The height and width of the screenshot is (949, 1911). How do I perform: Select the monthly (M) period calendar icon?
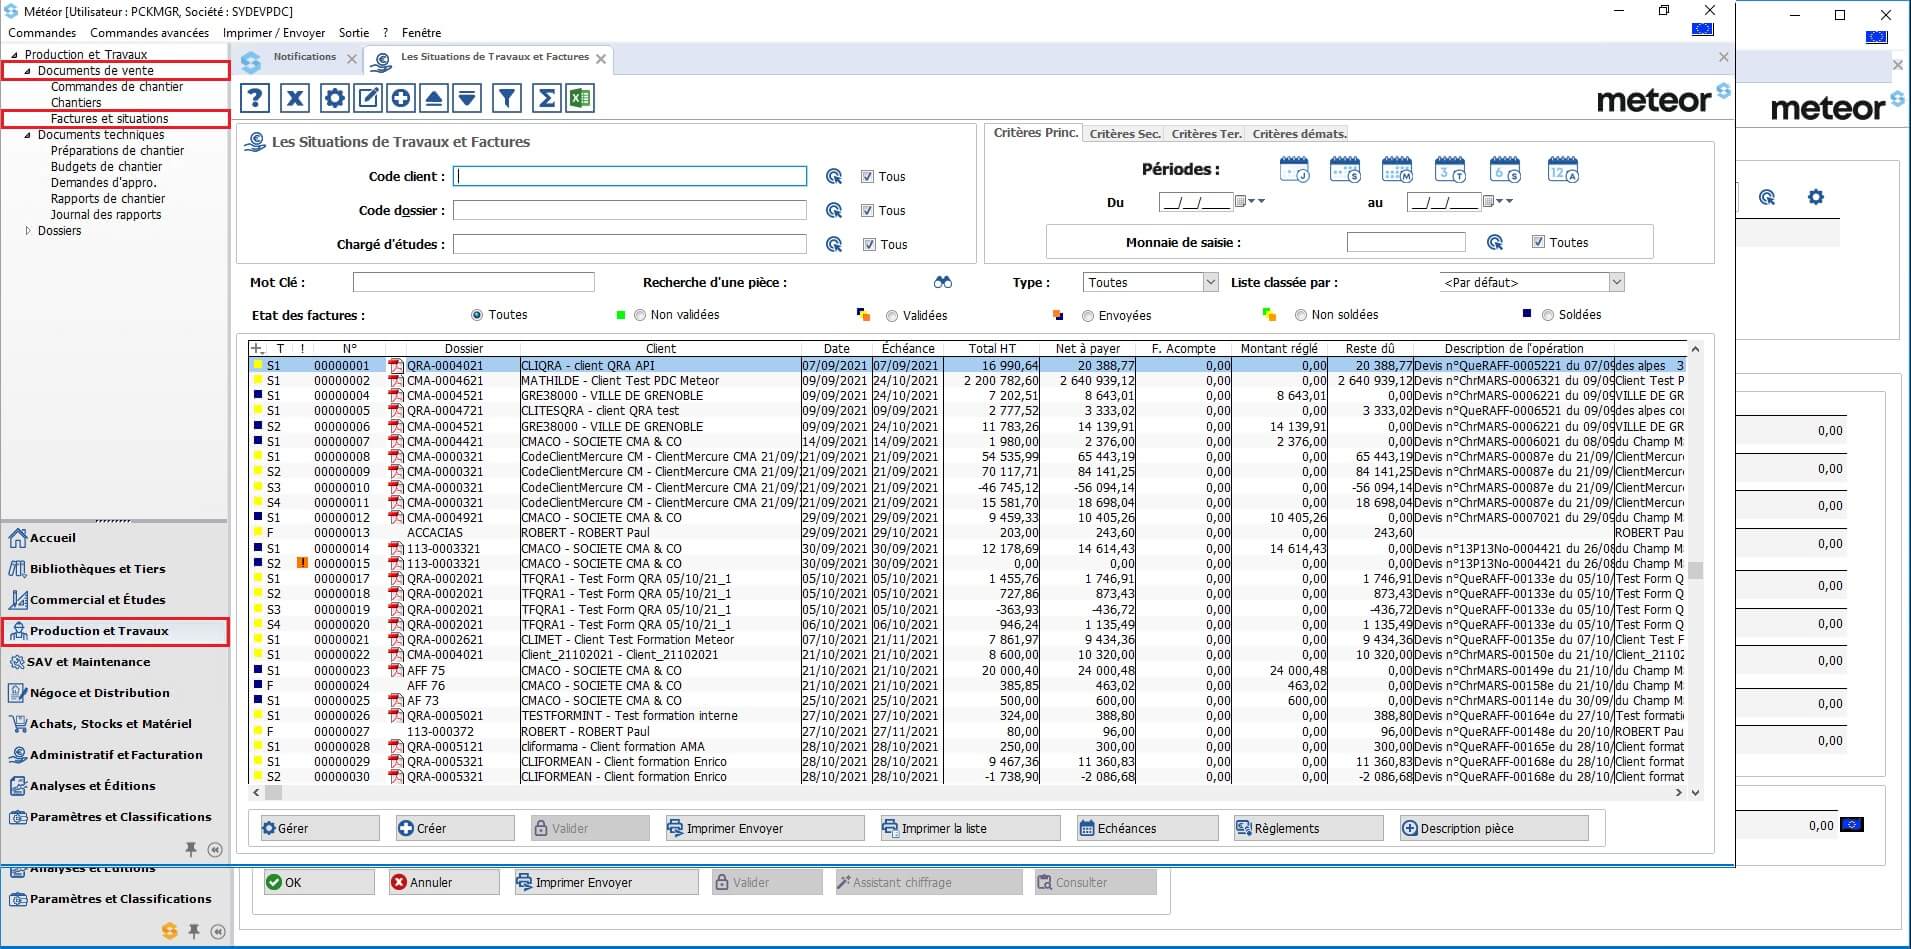coord(1397,170)
